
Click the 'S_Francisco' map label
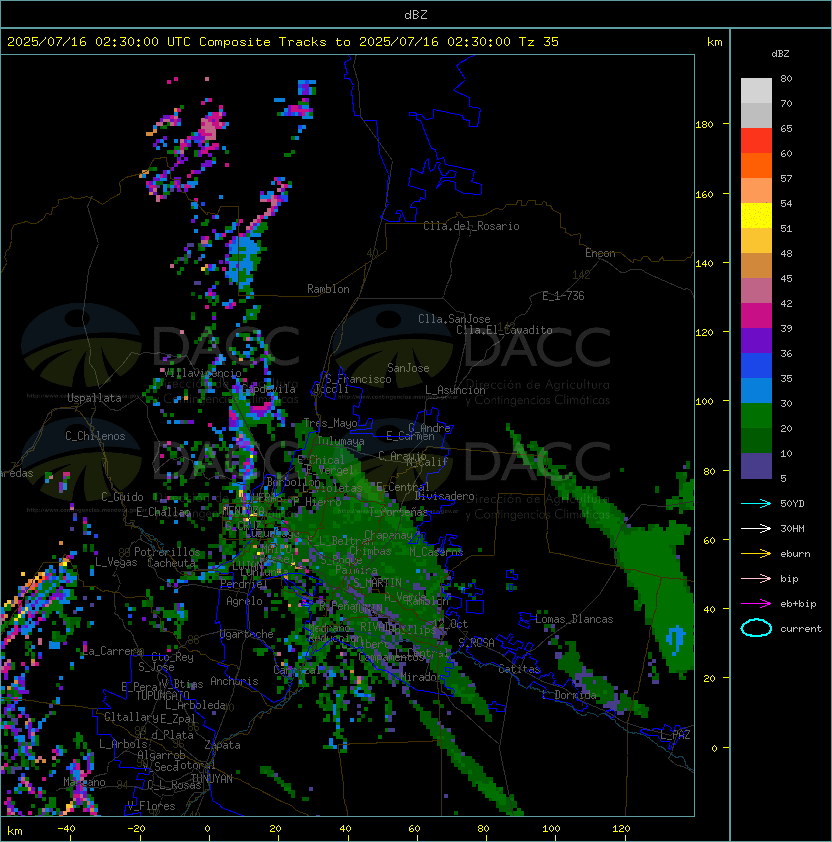click(358, 380)
